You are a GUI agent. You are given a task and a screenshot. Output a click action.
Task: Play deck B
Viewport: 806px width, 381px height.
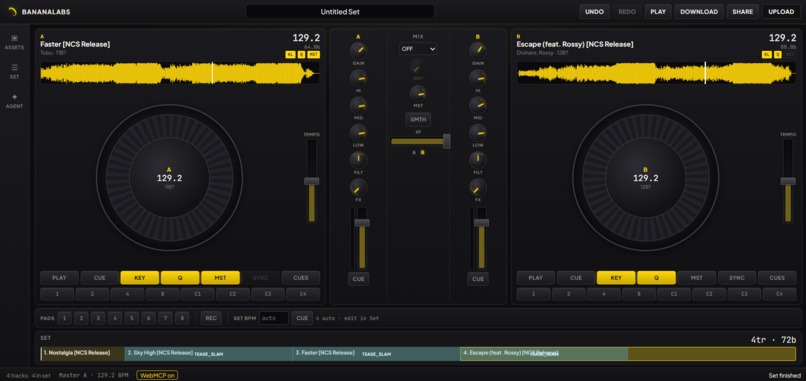[x=536, y=278]
